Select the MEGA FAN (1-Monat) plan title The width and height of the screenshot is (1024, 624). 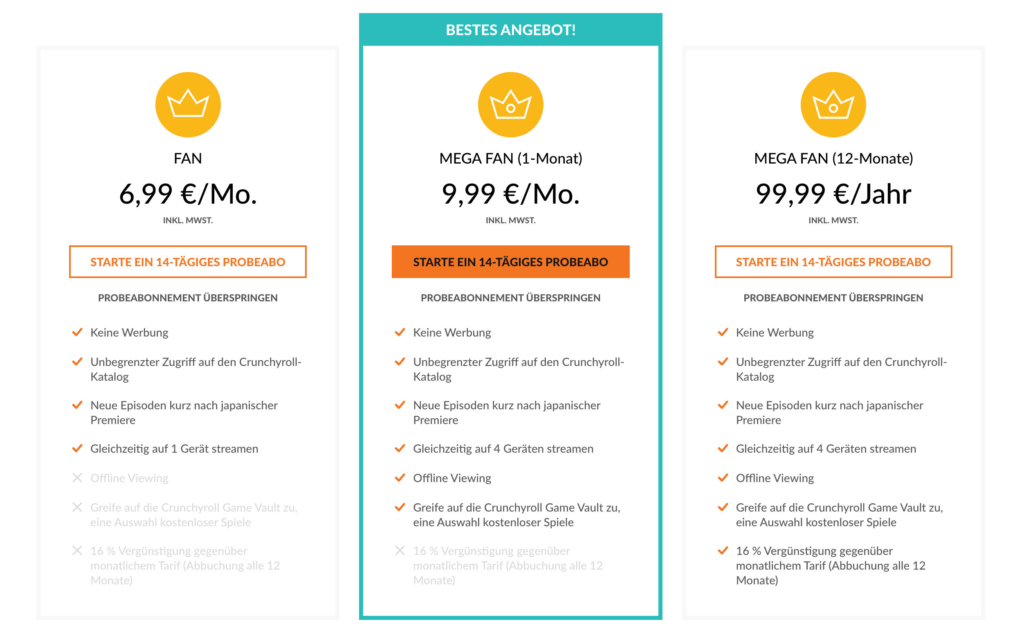coord(511,158)
